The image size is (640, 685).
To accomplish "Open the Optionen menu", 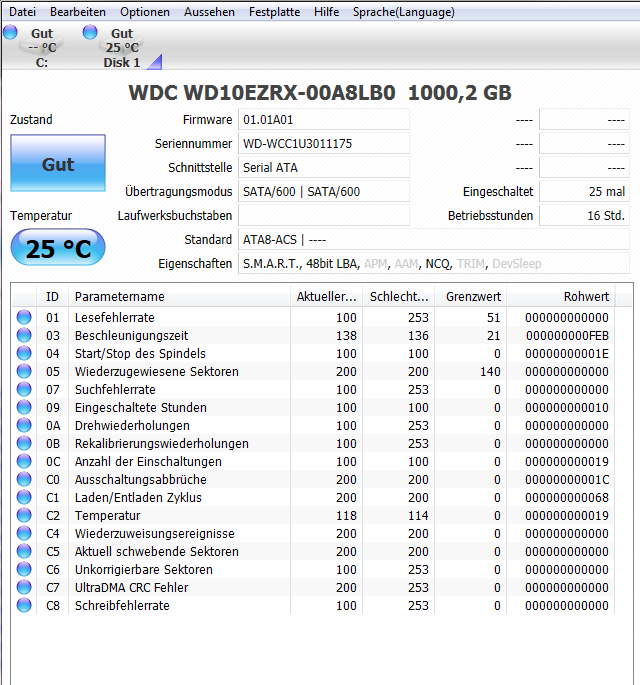I will coord(145,12).
